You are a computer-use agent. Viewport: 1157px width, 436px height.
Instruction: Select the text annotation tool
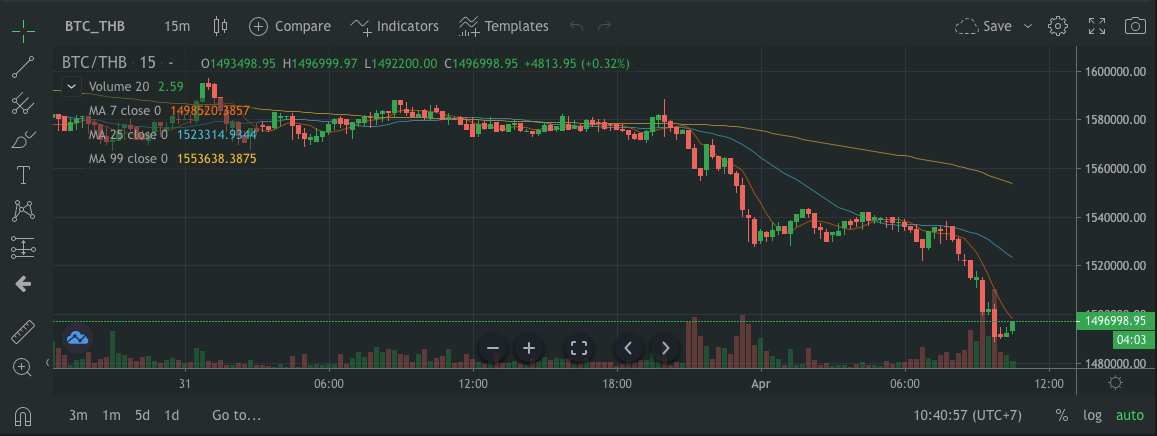click(x=22, y=175)
